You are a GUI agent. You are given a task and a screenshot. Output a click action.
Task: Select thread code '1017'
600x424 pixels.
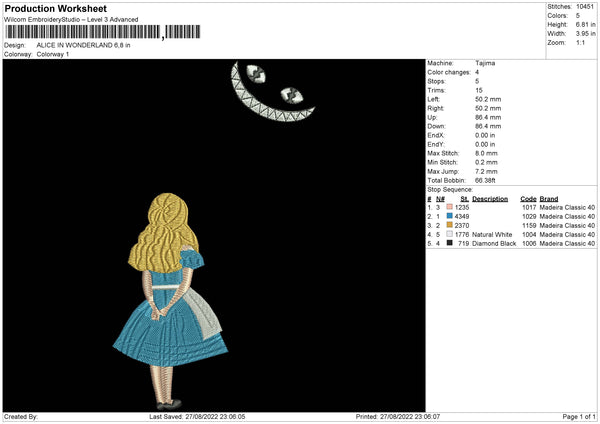[529, 207]
